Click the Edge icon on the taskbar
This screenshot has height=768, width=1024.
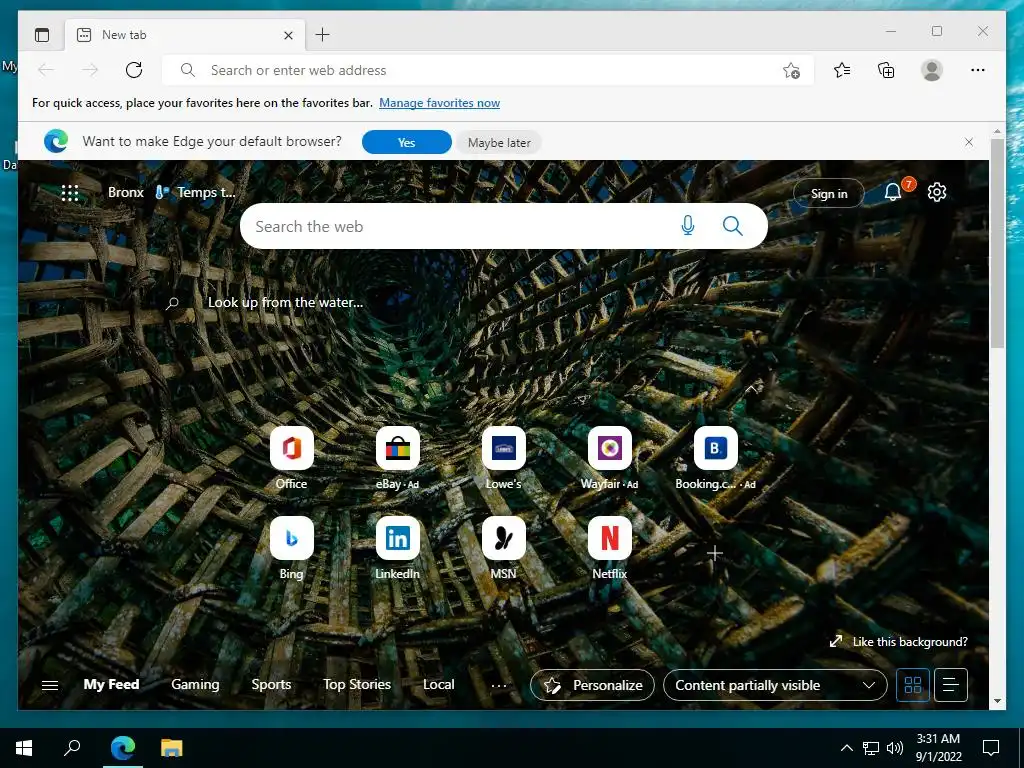123,748
